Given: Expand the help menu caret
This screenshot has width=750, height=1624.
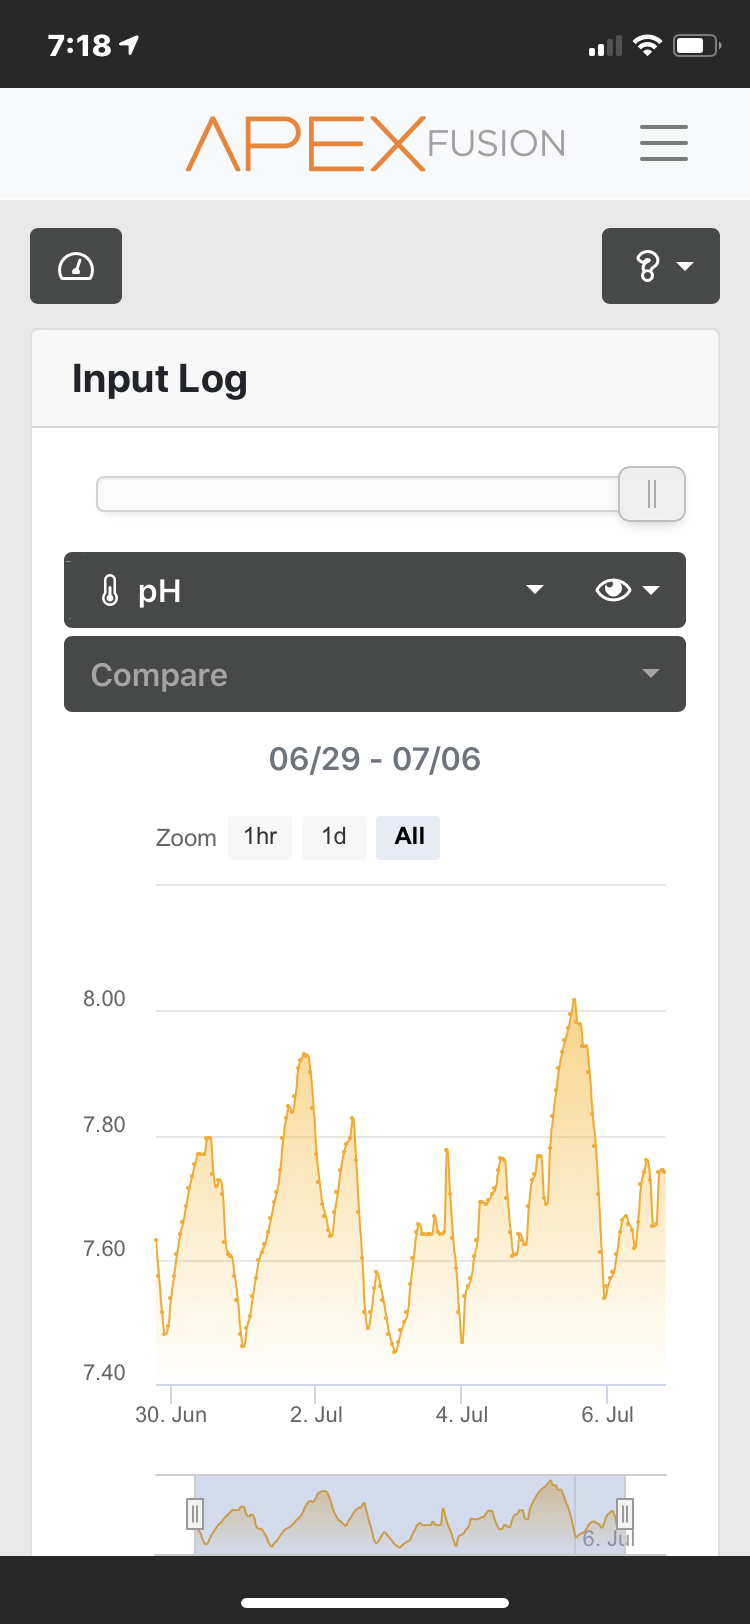Looking at the screenshot, I should [x=685, y=266].
